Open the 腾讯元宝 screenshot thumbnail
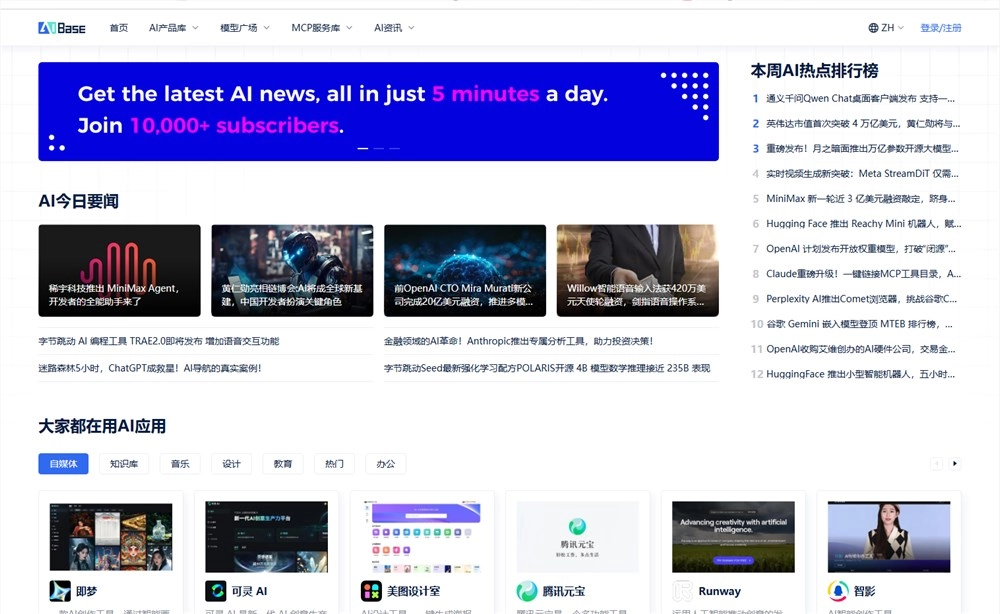Image resolution: width=1000 pixels, height=614 pixels. click(x=578, y=536)
